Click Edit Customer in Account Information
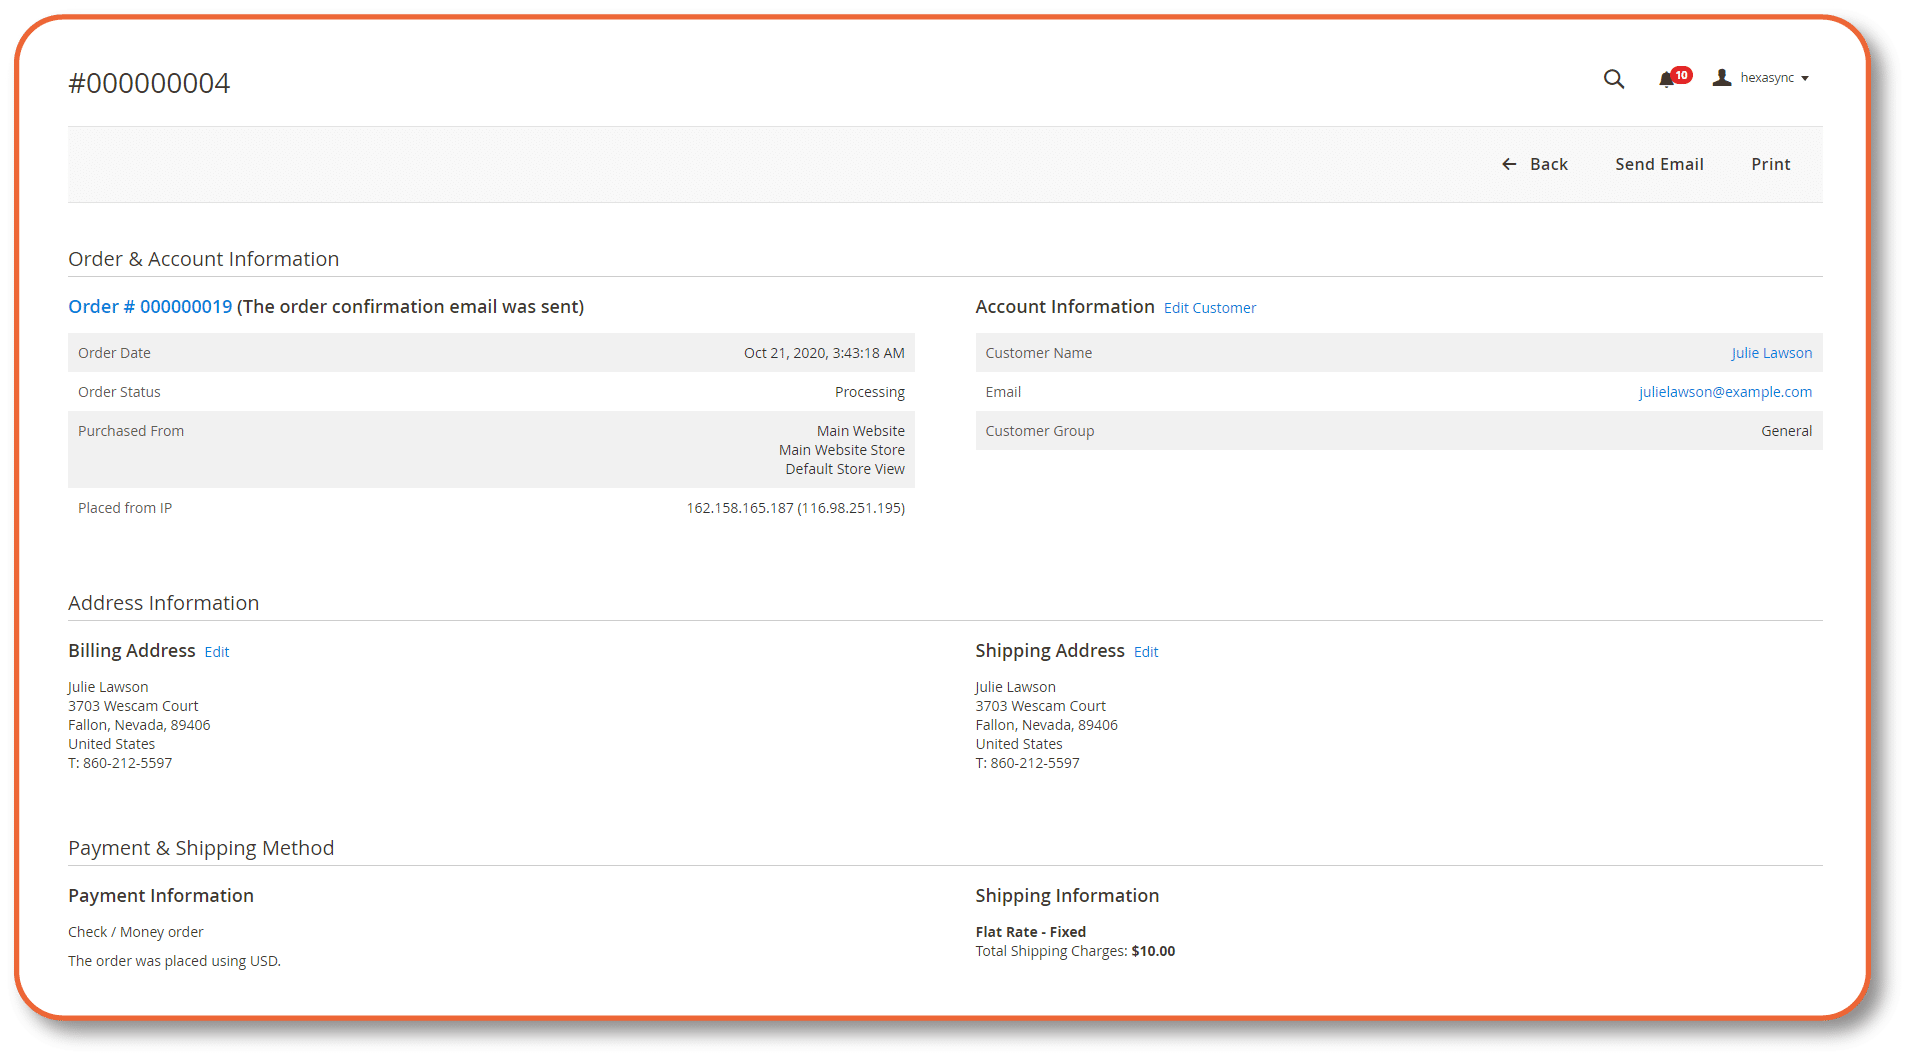Screen dimensions: 1911x1060 pos(1209,307)
